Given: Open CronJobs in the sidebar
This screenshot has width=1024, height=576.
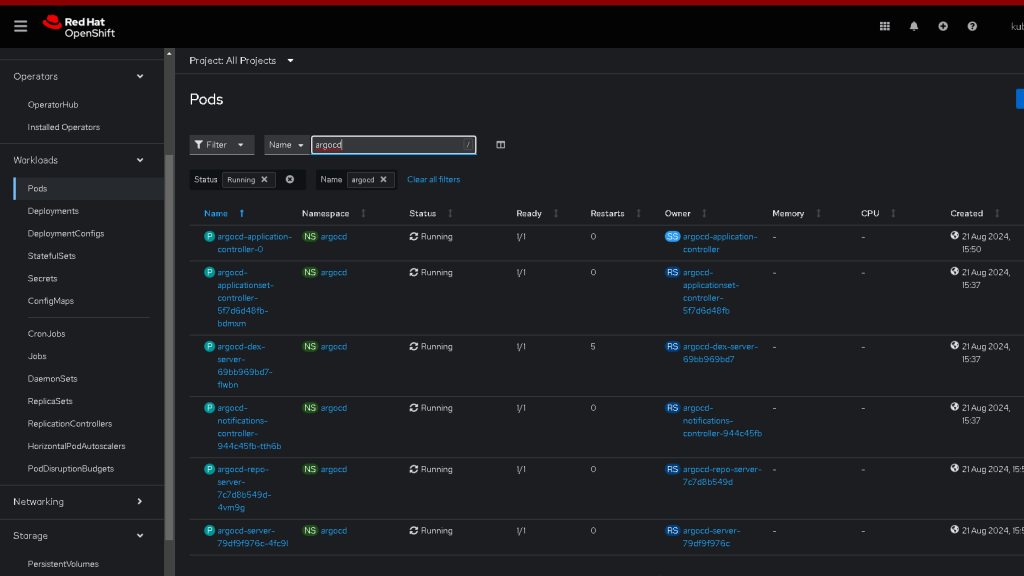Looking at the screenshot, I should pyautogui.click(x=46, y=334).
